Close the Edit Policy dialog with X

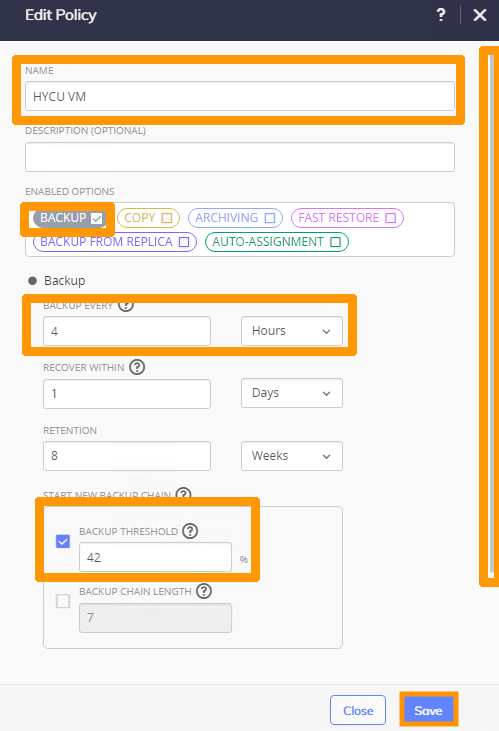(480, 15)
